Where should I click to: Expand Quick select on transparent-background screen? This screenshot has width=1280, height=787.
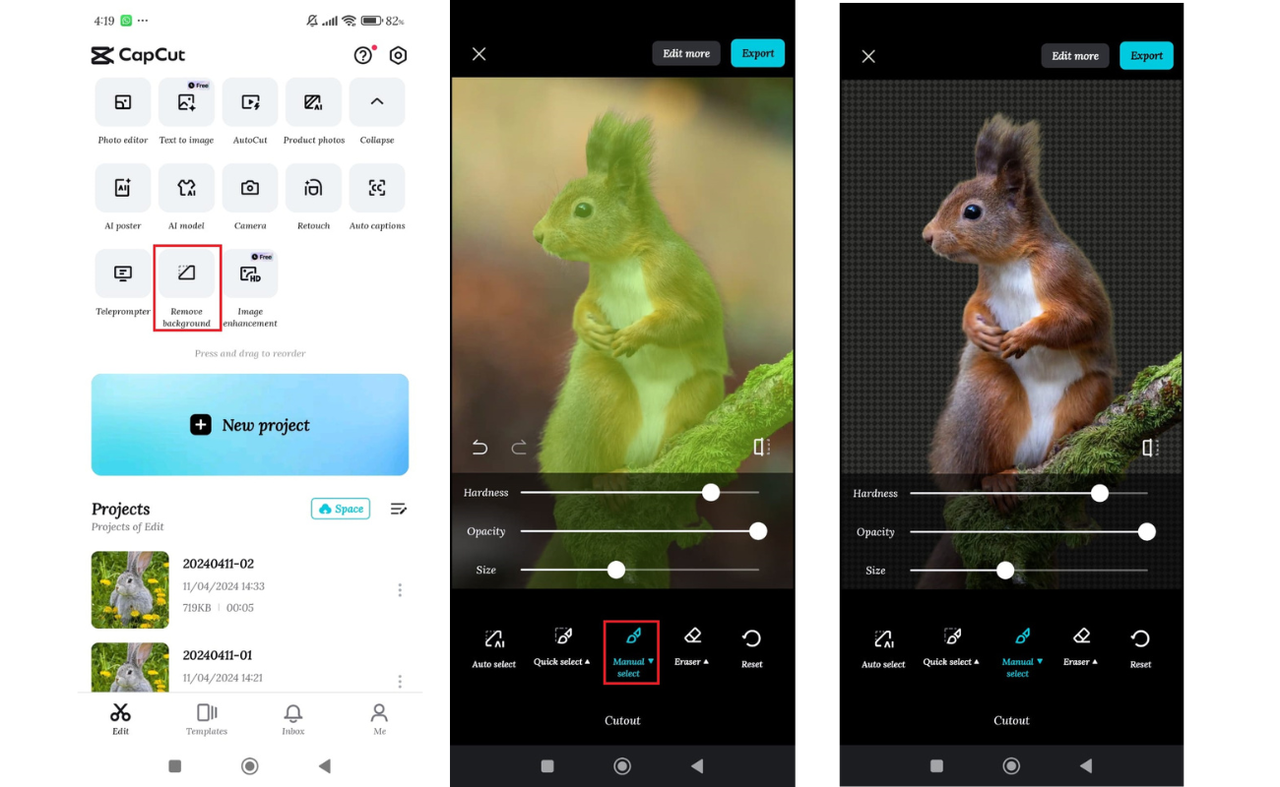[x=951, y=648]
